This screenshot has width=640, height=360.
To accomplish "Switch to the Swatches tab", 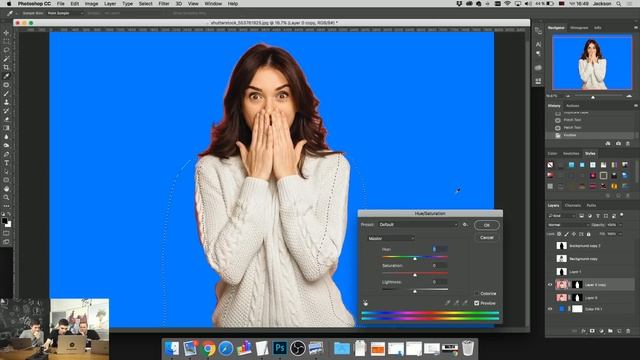I will (571, 153).
